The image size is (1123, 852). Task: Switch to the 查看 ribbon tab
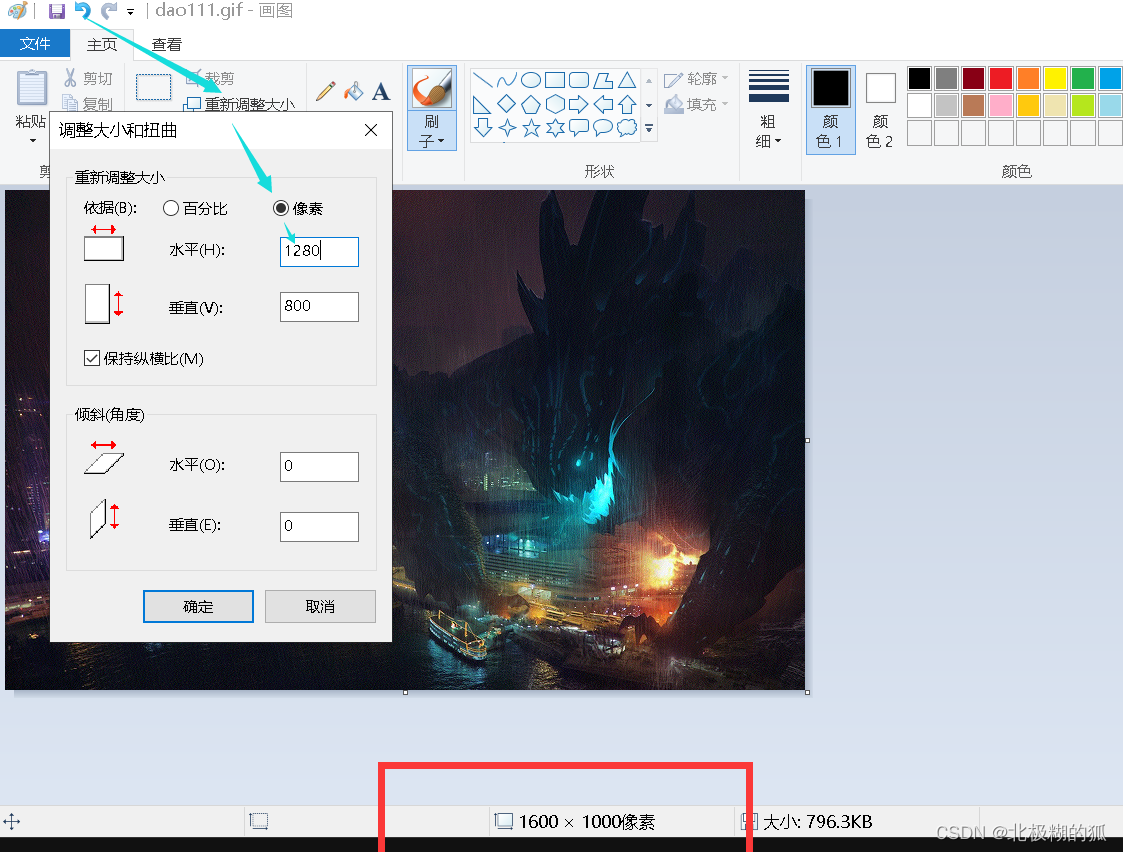[x=167, y=44]
